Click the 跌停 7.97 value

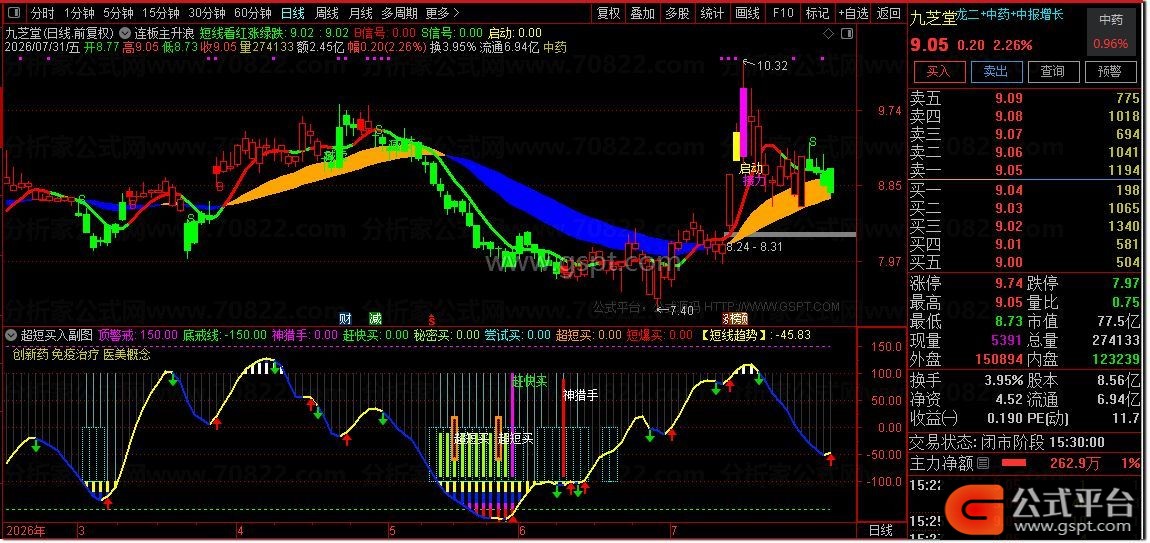tap(1127, 283)
